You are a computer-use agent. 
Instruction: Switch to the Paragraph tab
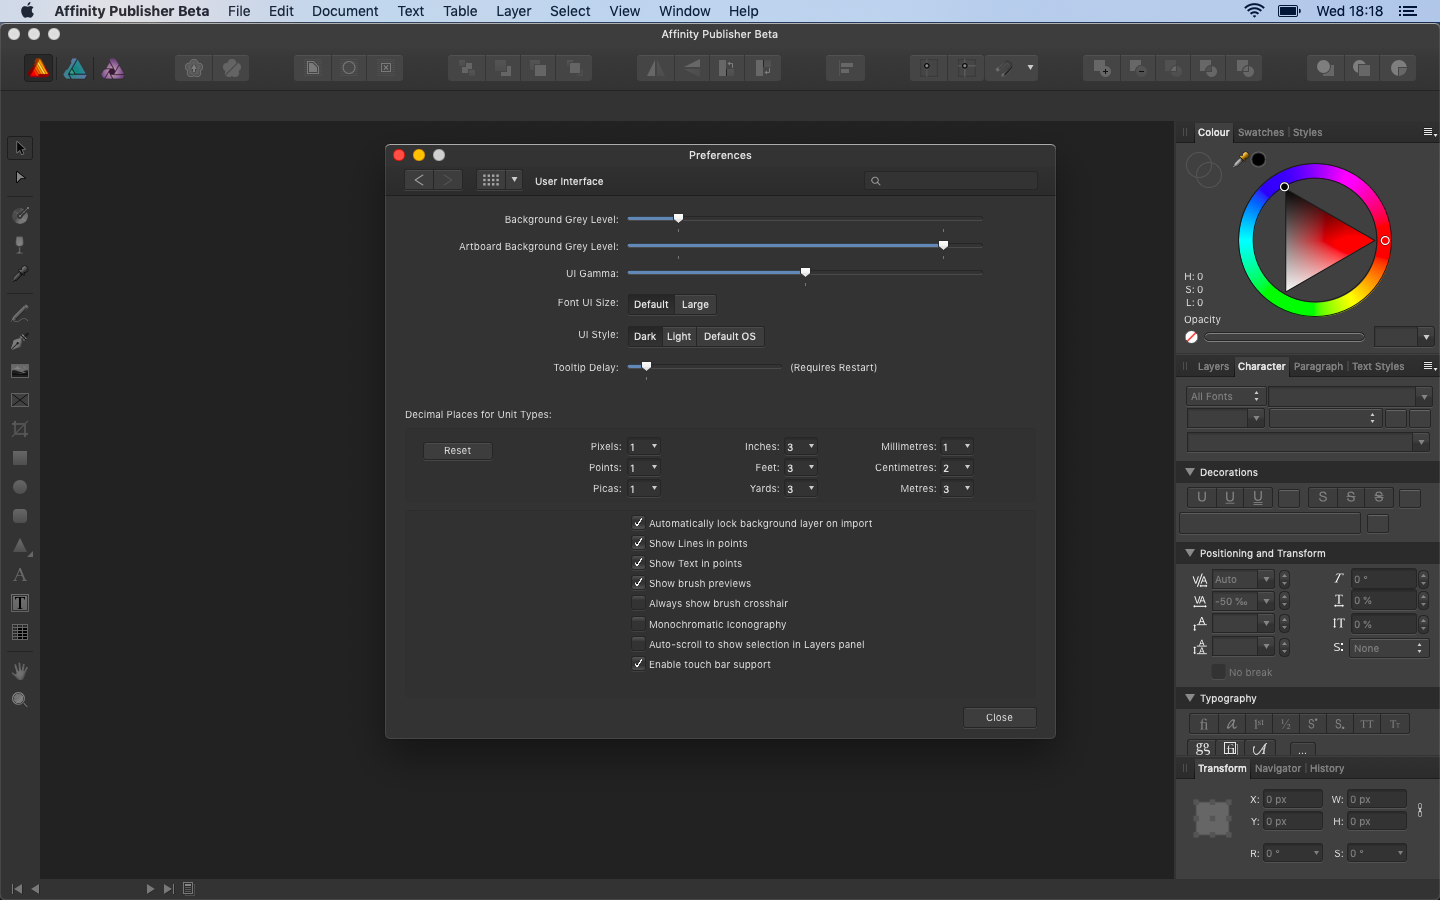pos(1318,366)
